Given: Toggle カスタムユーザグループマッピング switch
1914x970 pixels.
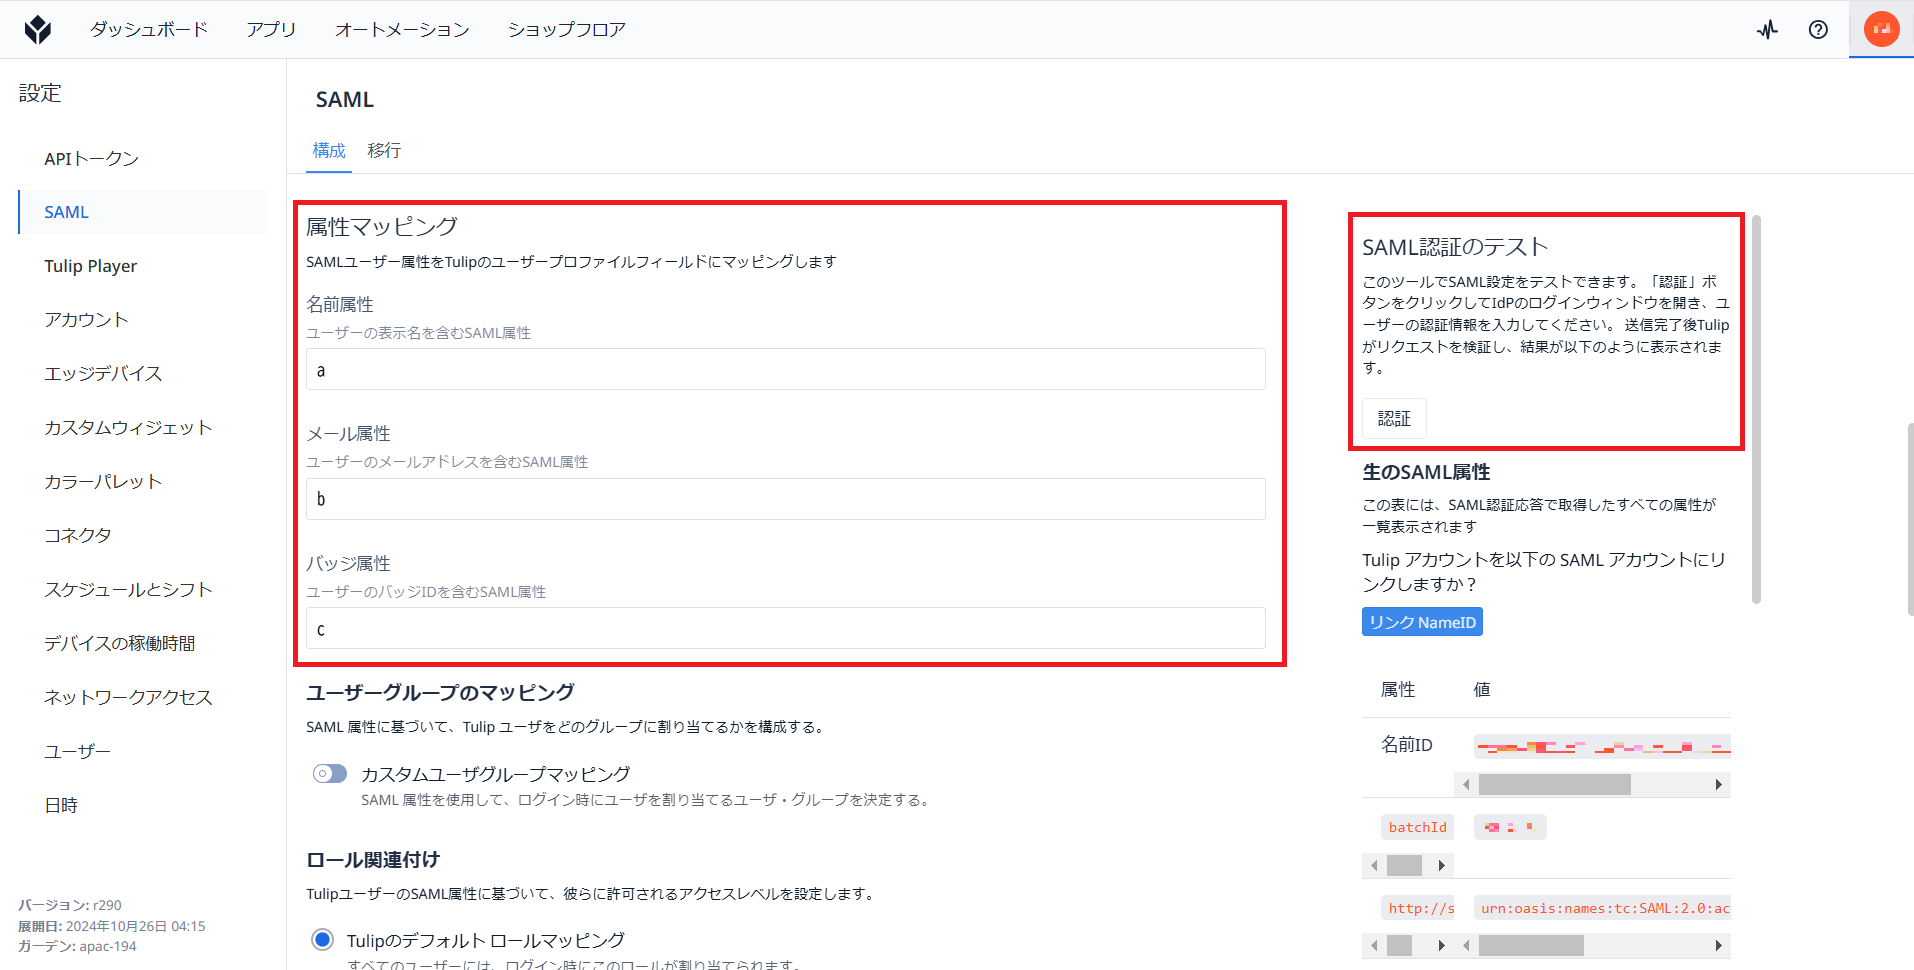Looking at the screenshot, I should [x=329, y=773].
